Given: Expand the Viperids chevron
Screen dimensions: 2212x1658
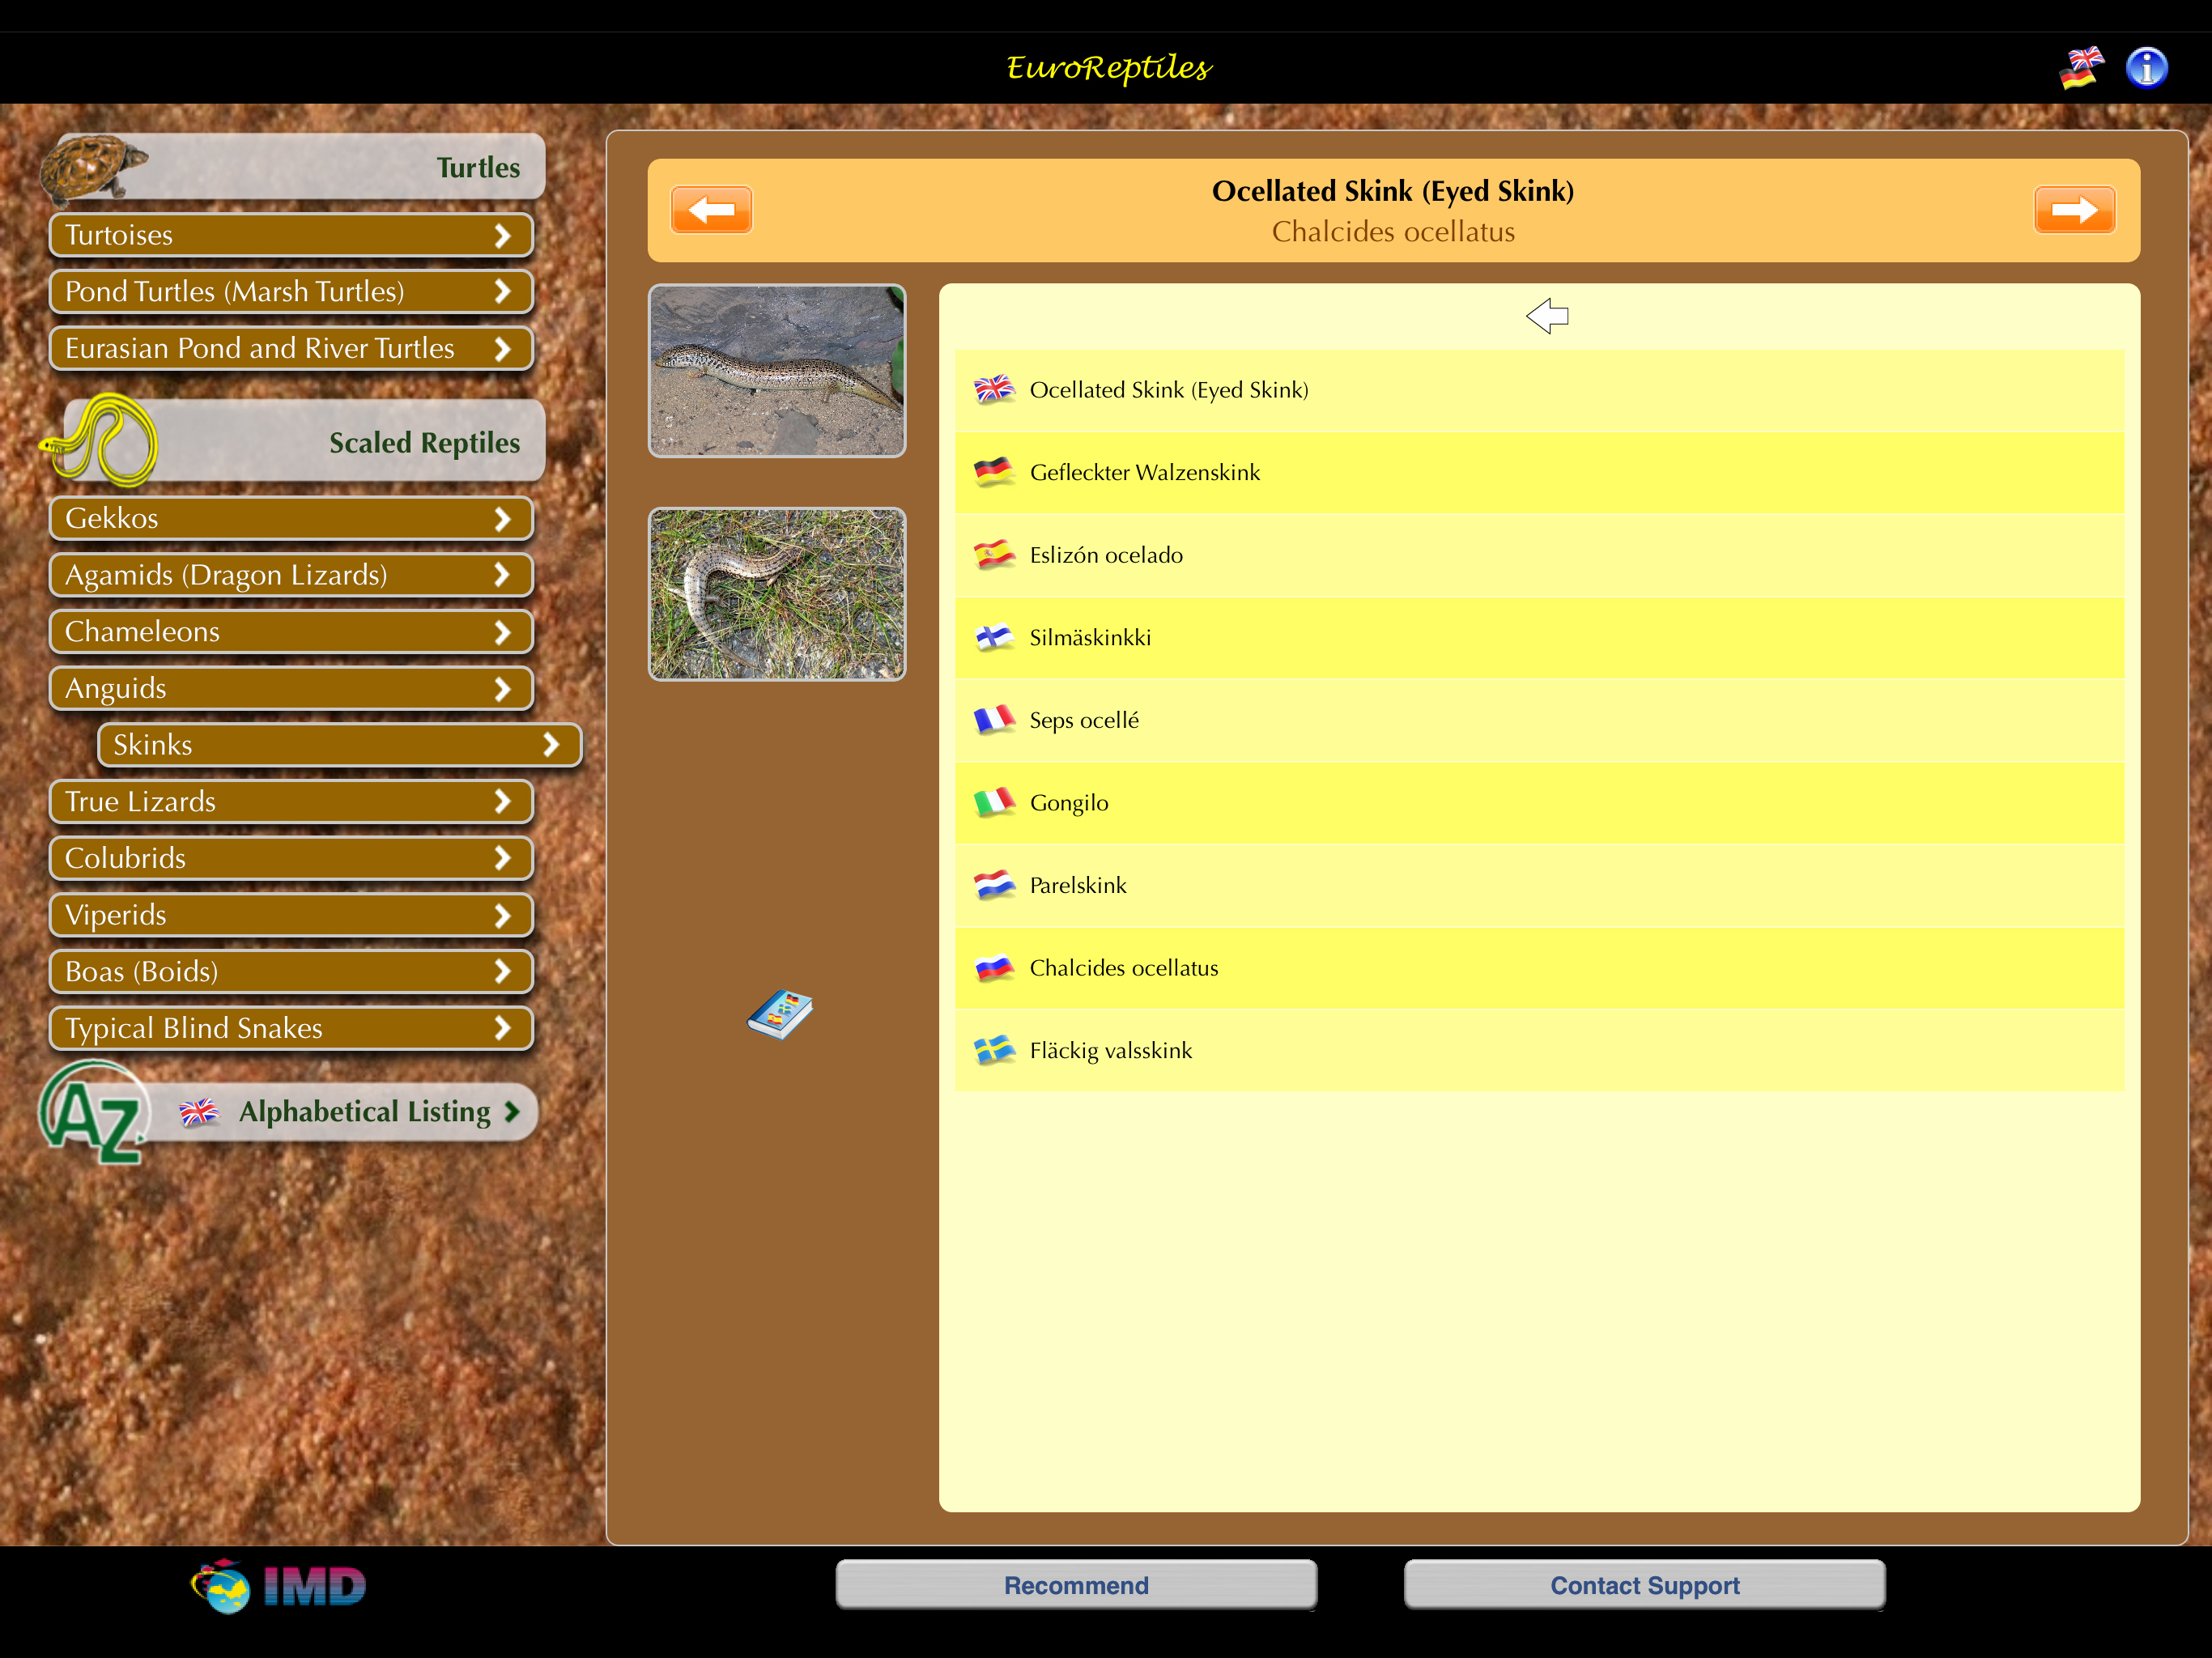Looking at the screenshot, I should coord(503,915).
